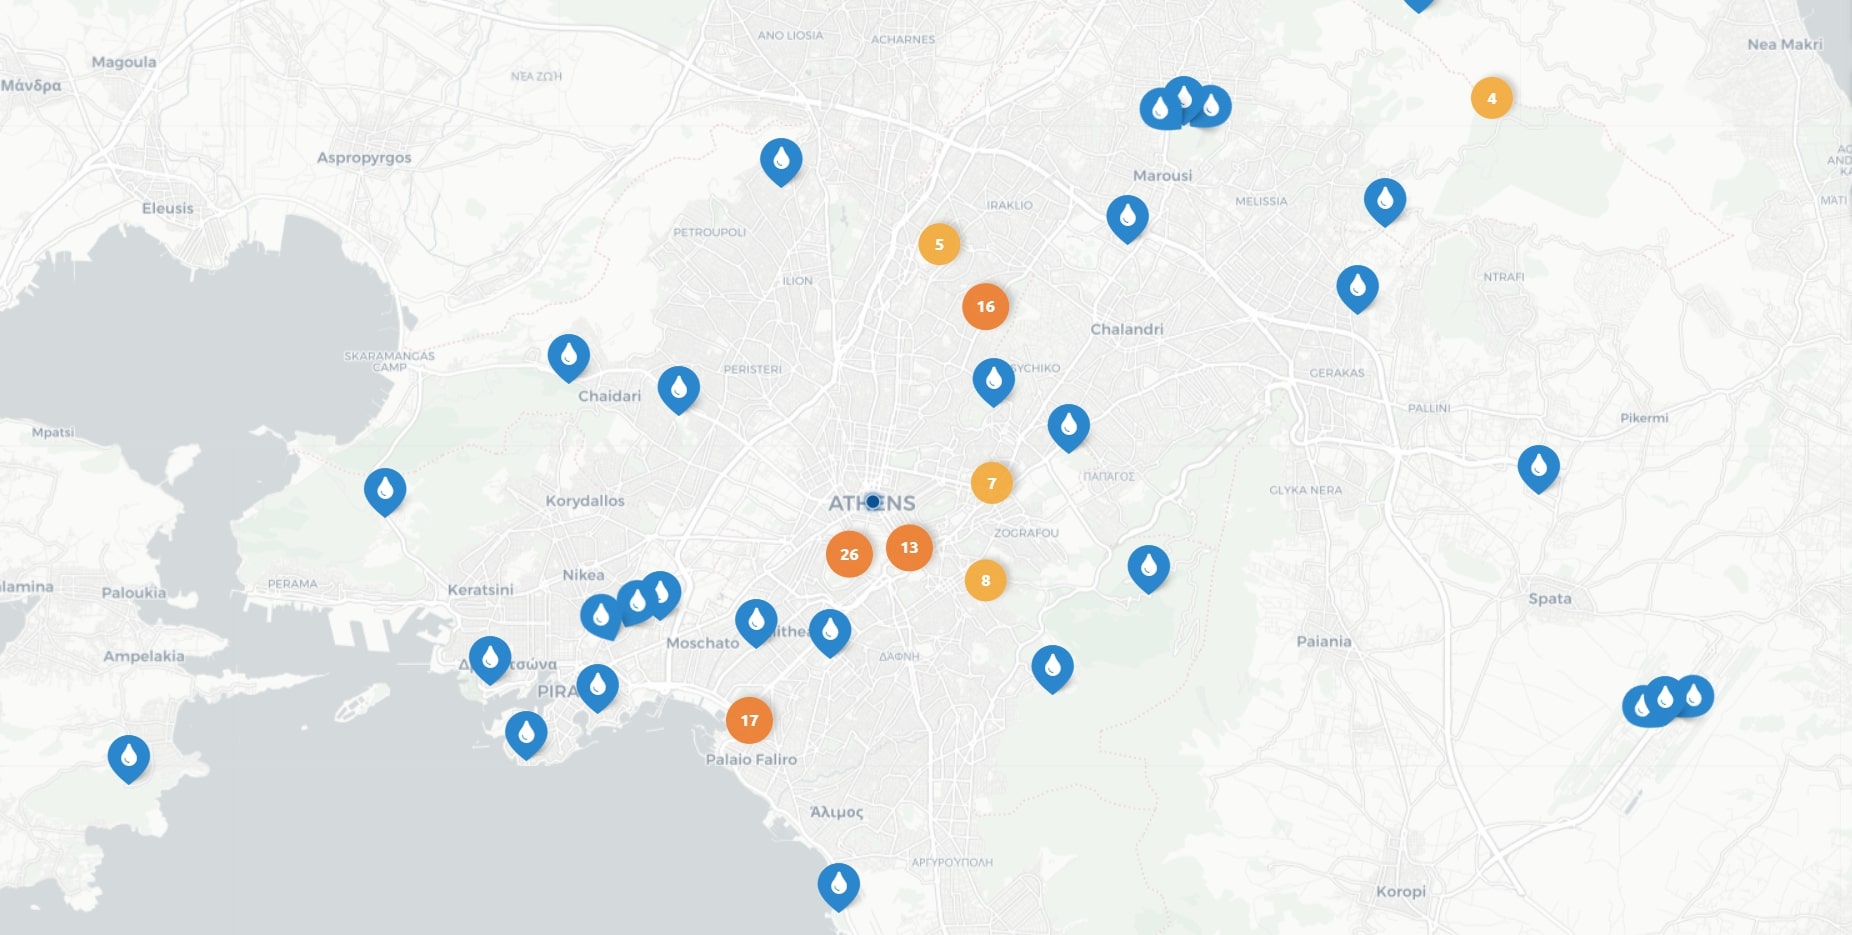This screenshot has width=1852, height=935.
Task: Select water drop marker south of Pikermi
Action: [x=1538, y=467]
